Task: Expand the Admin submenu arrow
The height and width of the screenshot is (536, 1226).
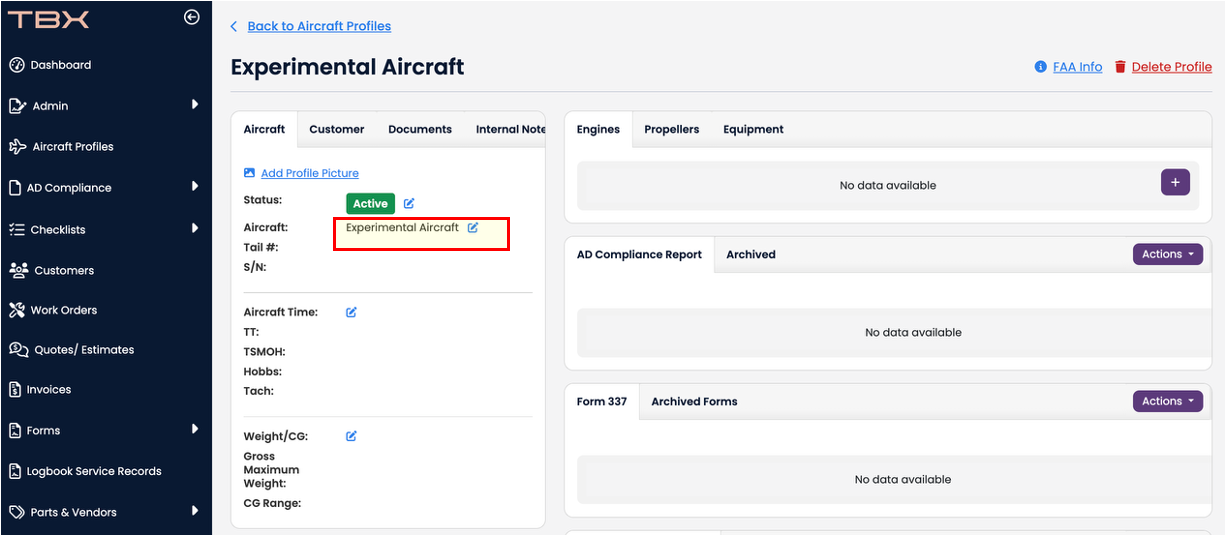Action: (x=195, y=104)
